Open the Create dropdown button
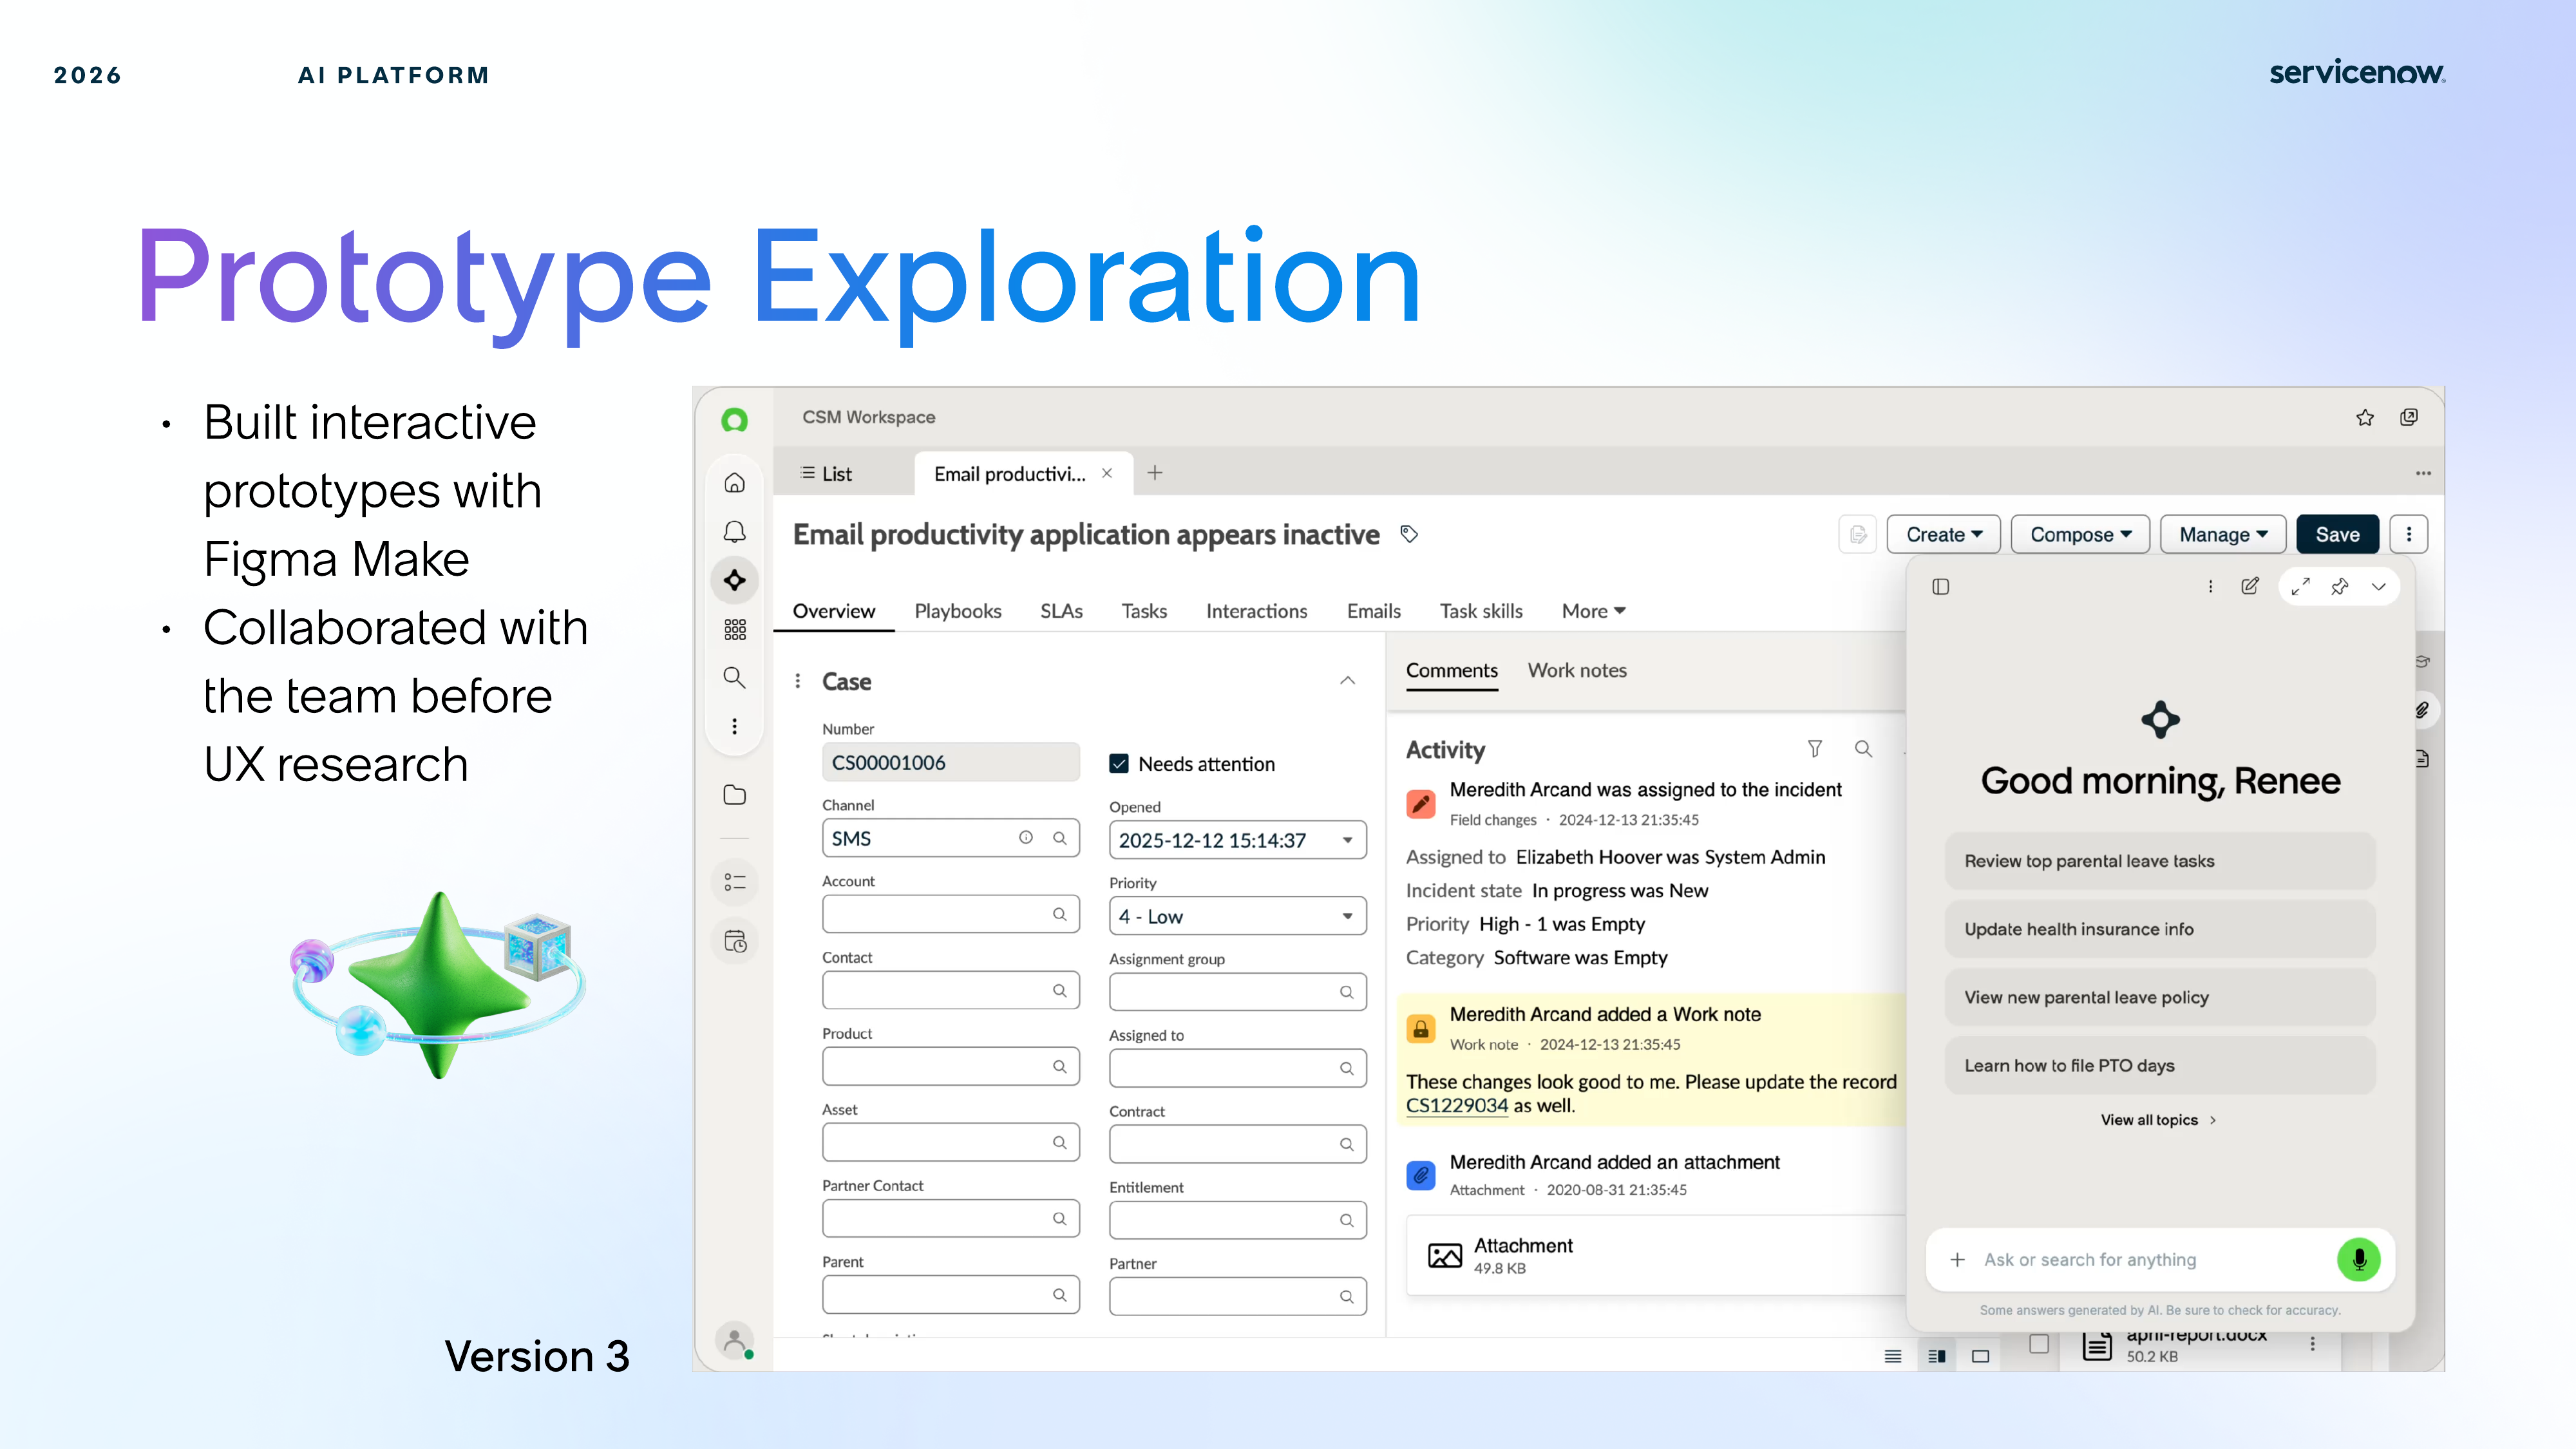Viewport: 2576px width, 1449px height. pos(1942,534)
